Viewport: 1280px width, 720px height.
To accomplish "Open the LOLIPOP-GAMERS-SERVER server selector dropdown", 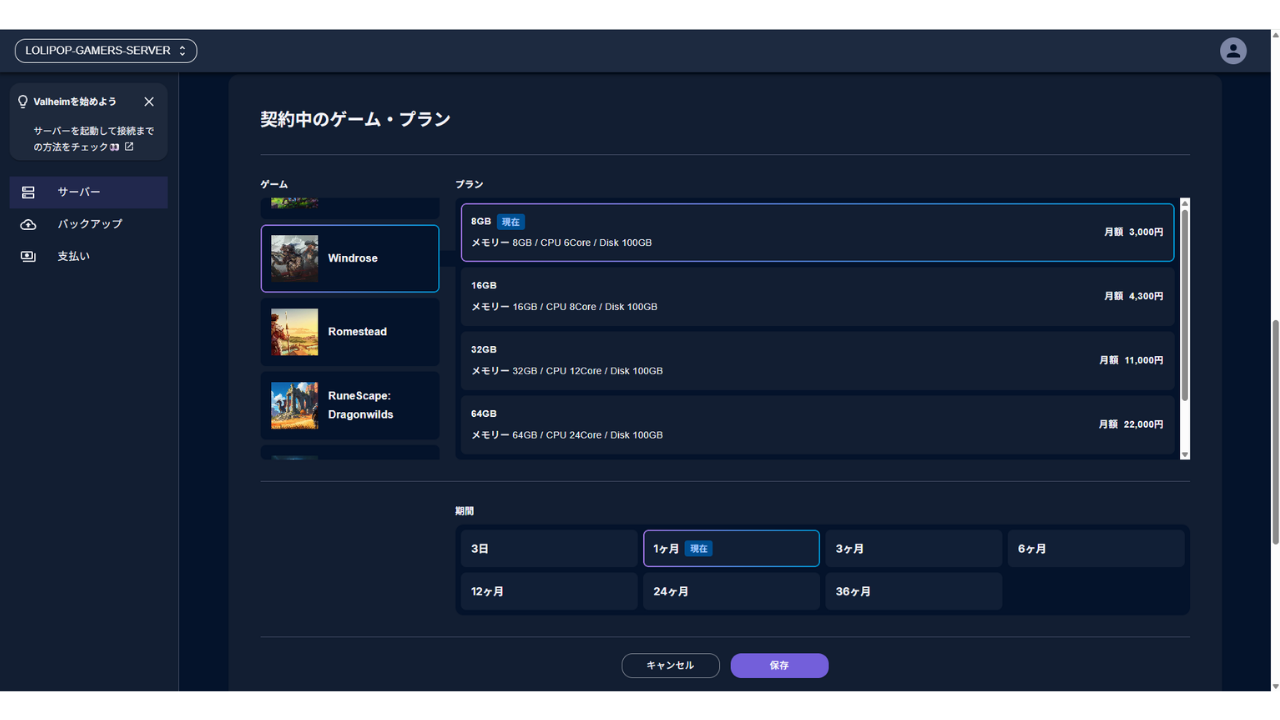I will coord(106,51).
